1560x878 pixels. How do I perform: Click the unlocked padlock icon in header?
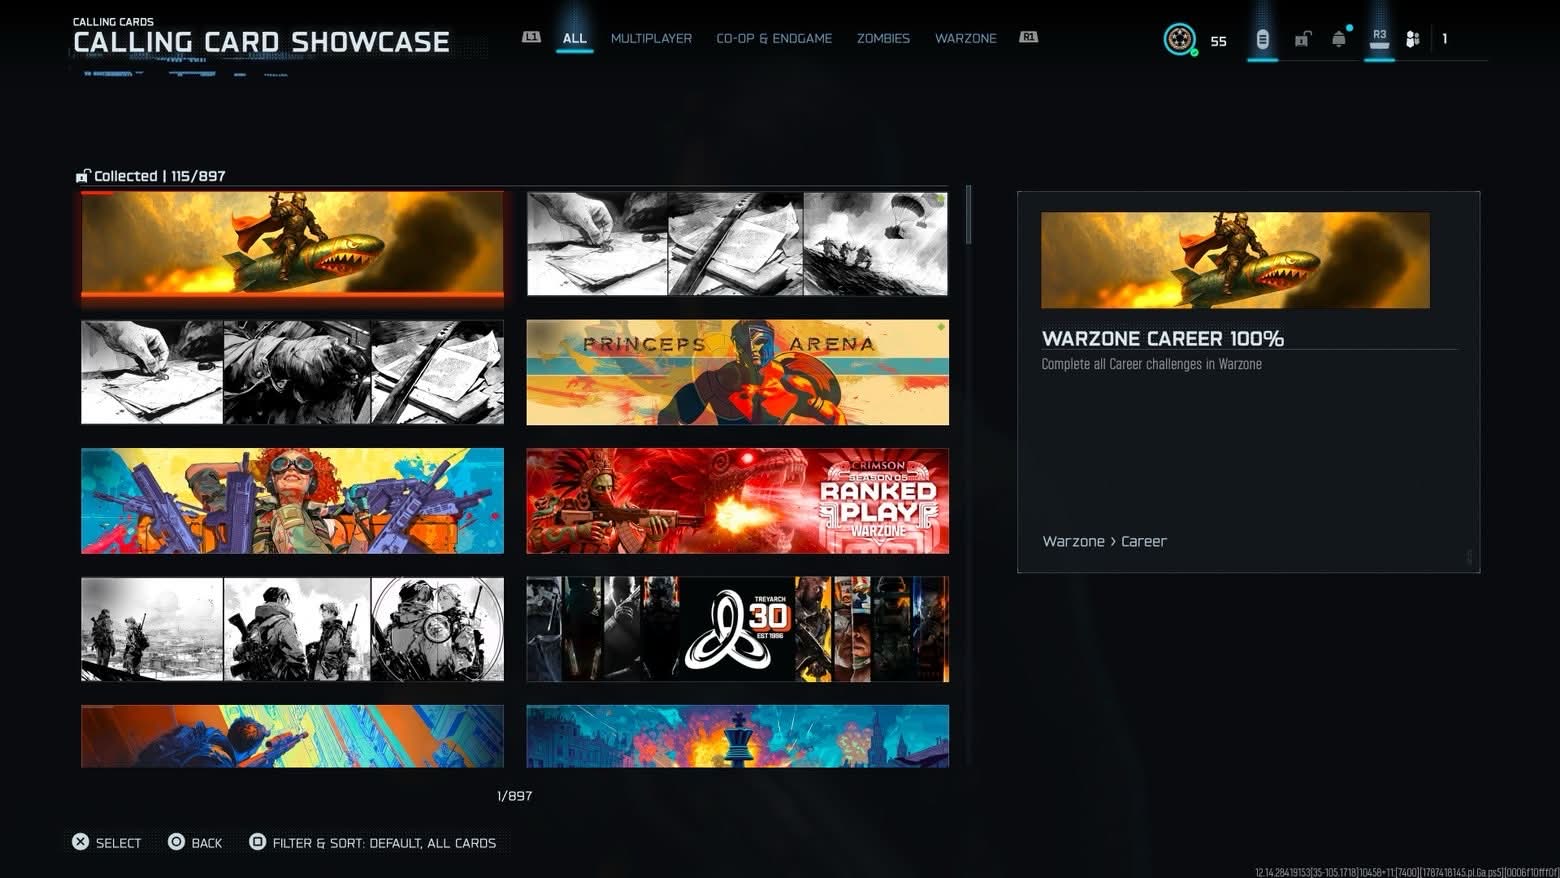click(1302, 39)
